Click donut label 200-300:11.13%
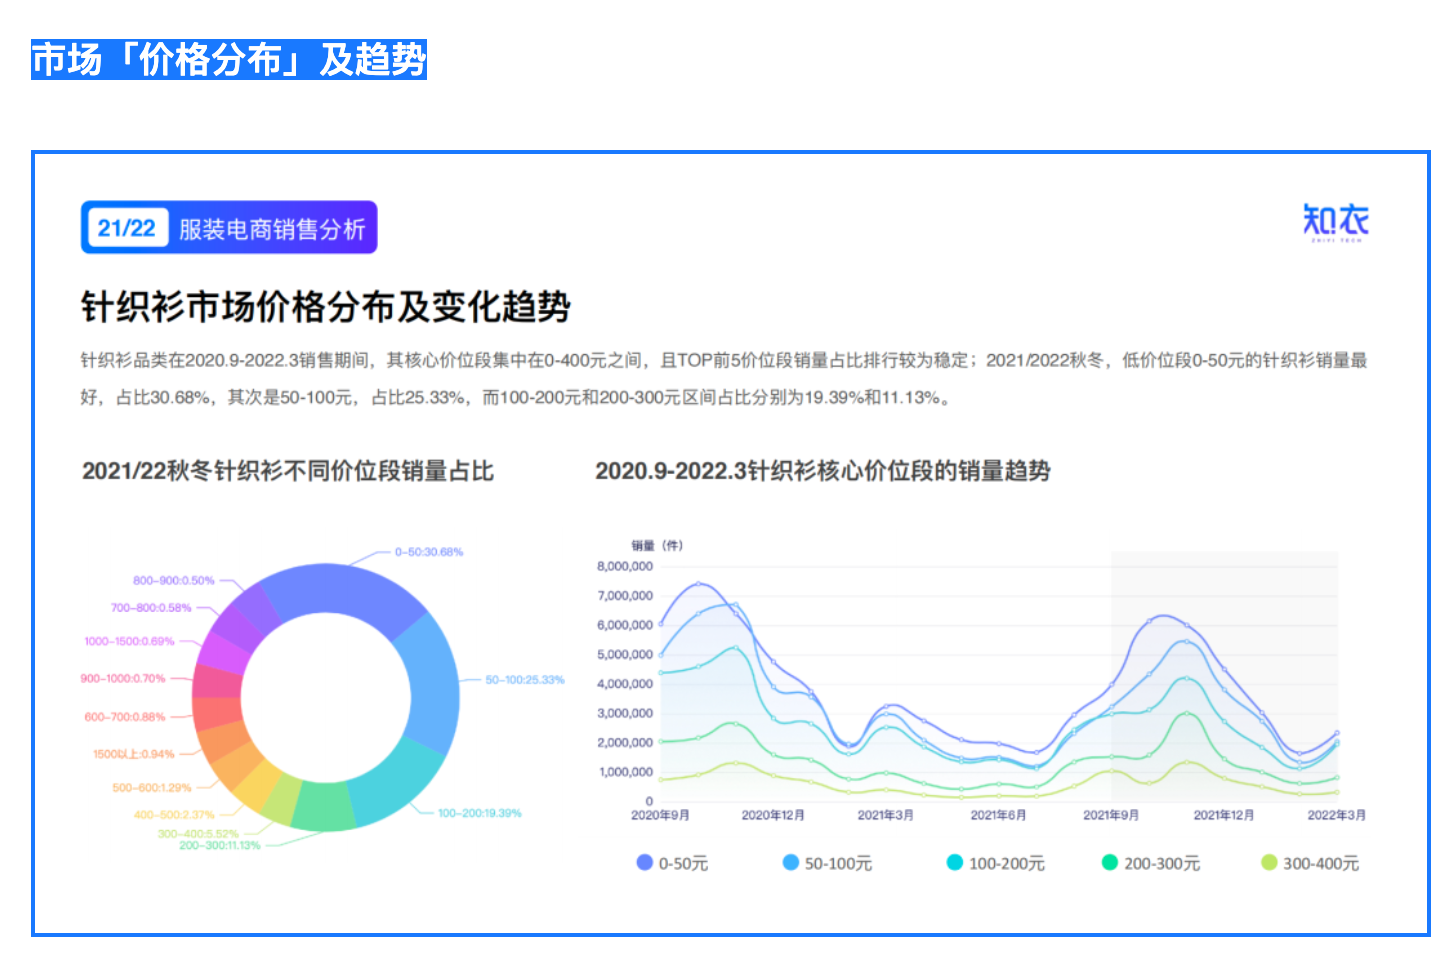Viewport: 1456px width, 974px height. 220,845
